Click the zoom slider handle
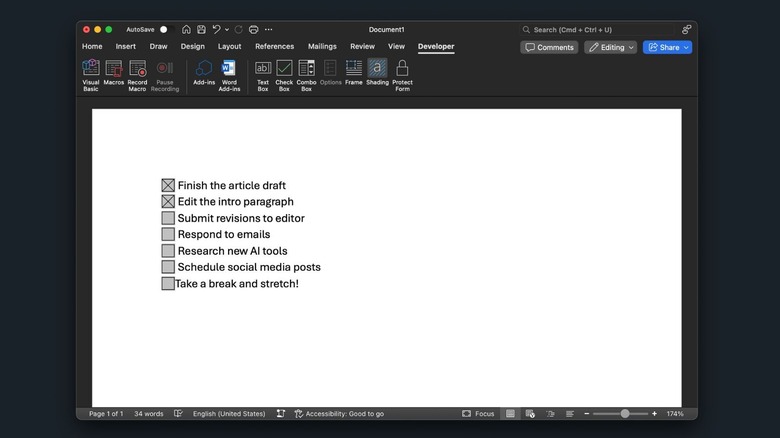This screenshot has width=780, height=438. pos(625,413)
